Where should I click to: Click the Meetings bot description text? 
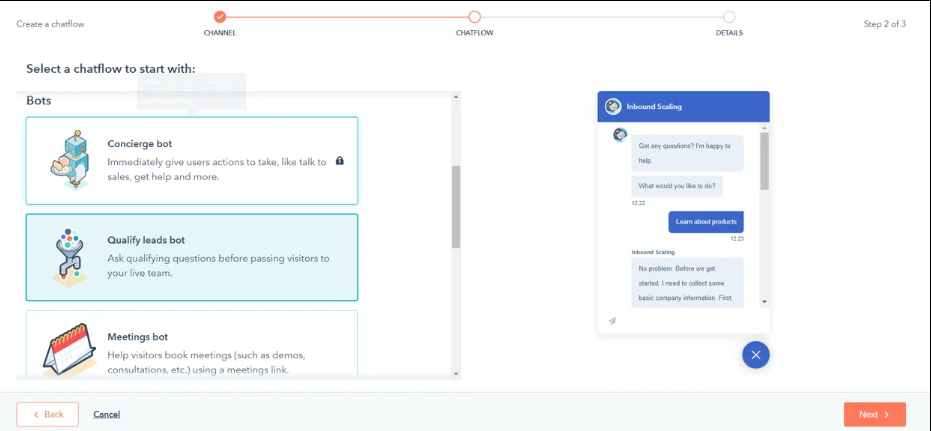click(x=207, y=362)
